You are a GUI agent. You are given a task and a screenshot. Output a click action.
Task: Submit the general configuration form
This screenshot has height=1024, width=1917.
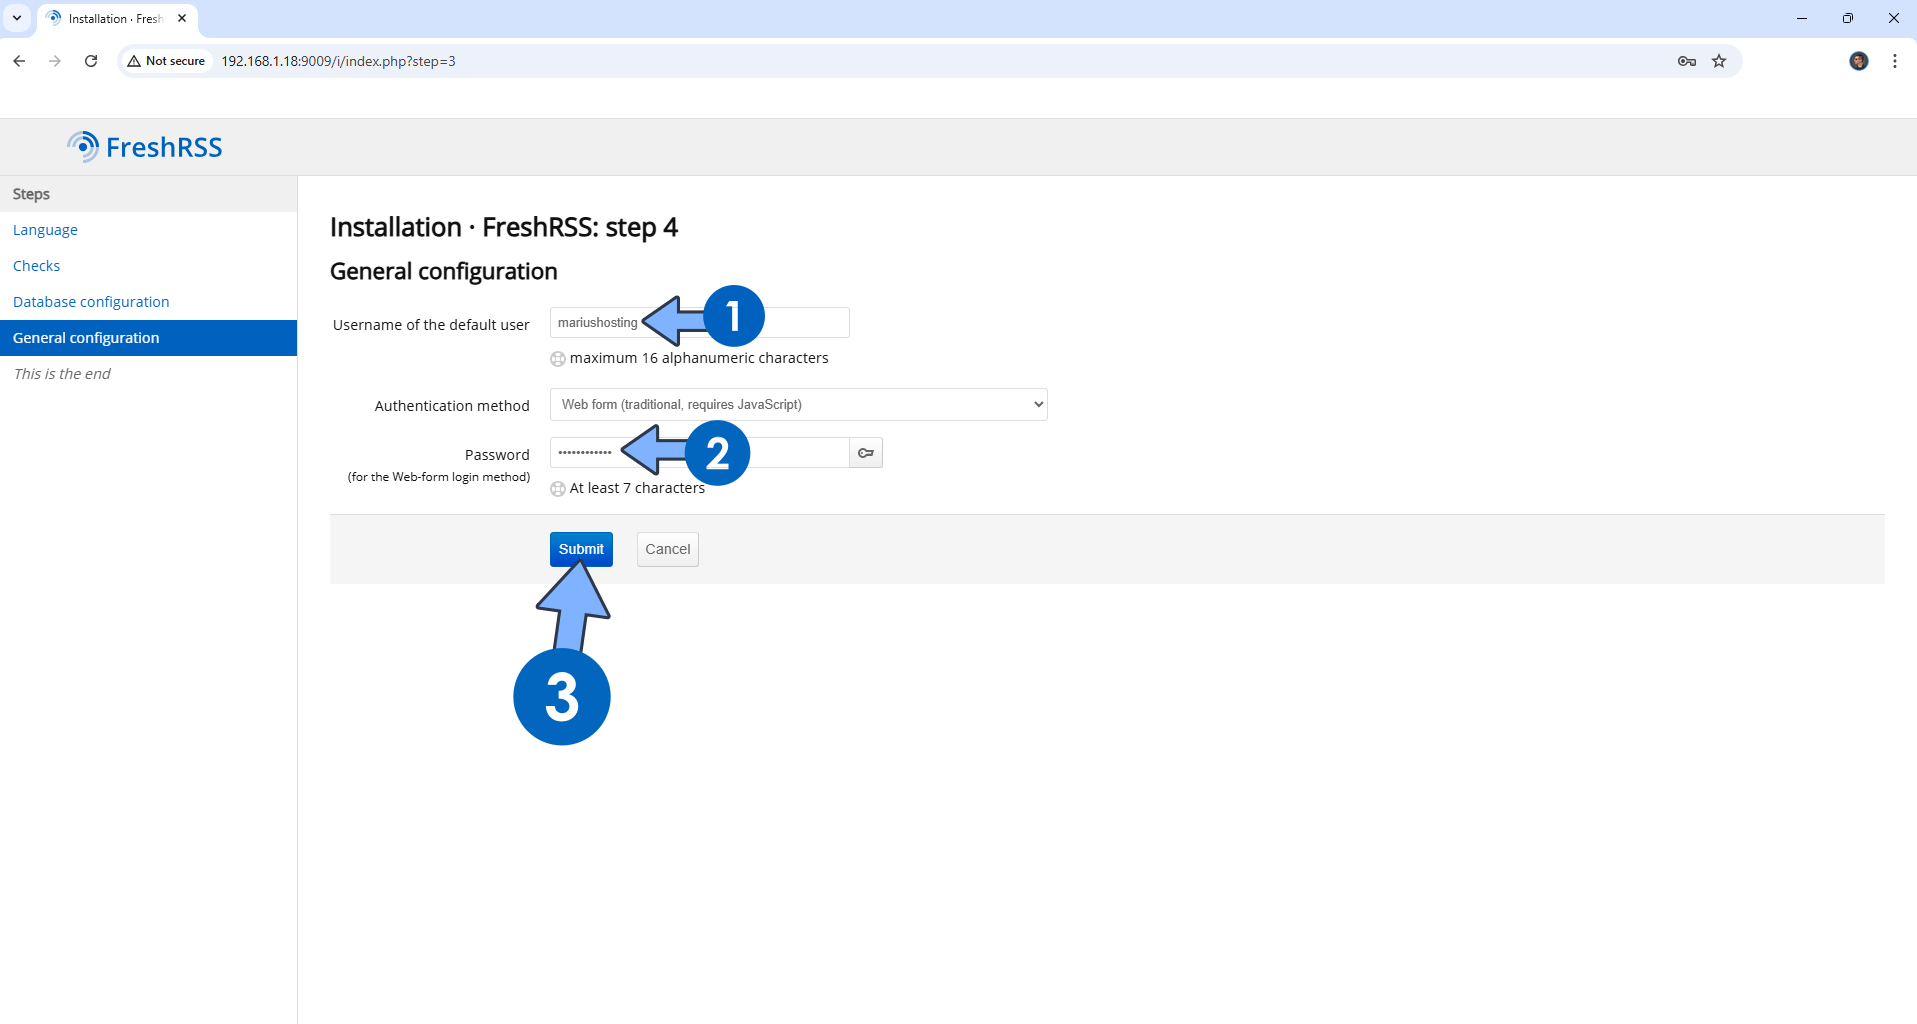(581, 549)
